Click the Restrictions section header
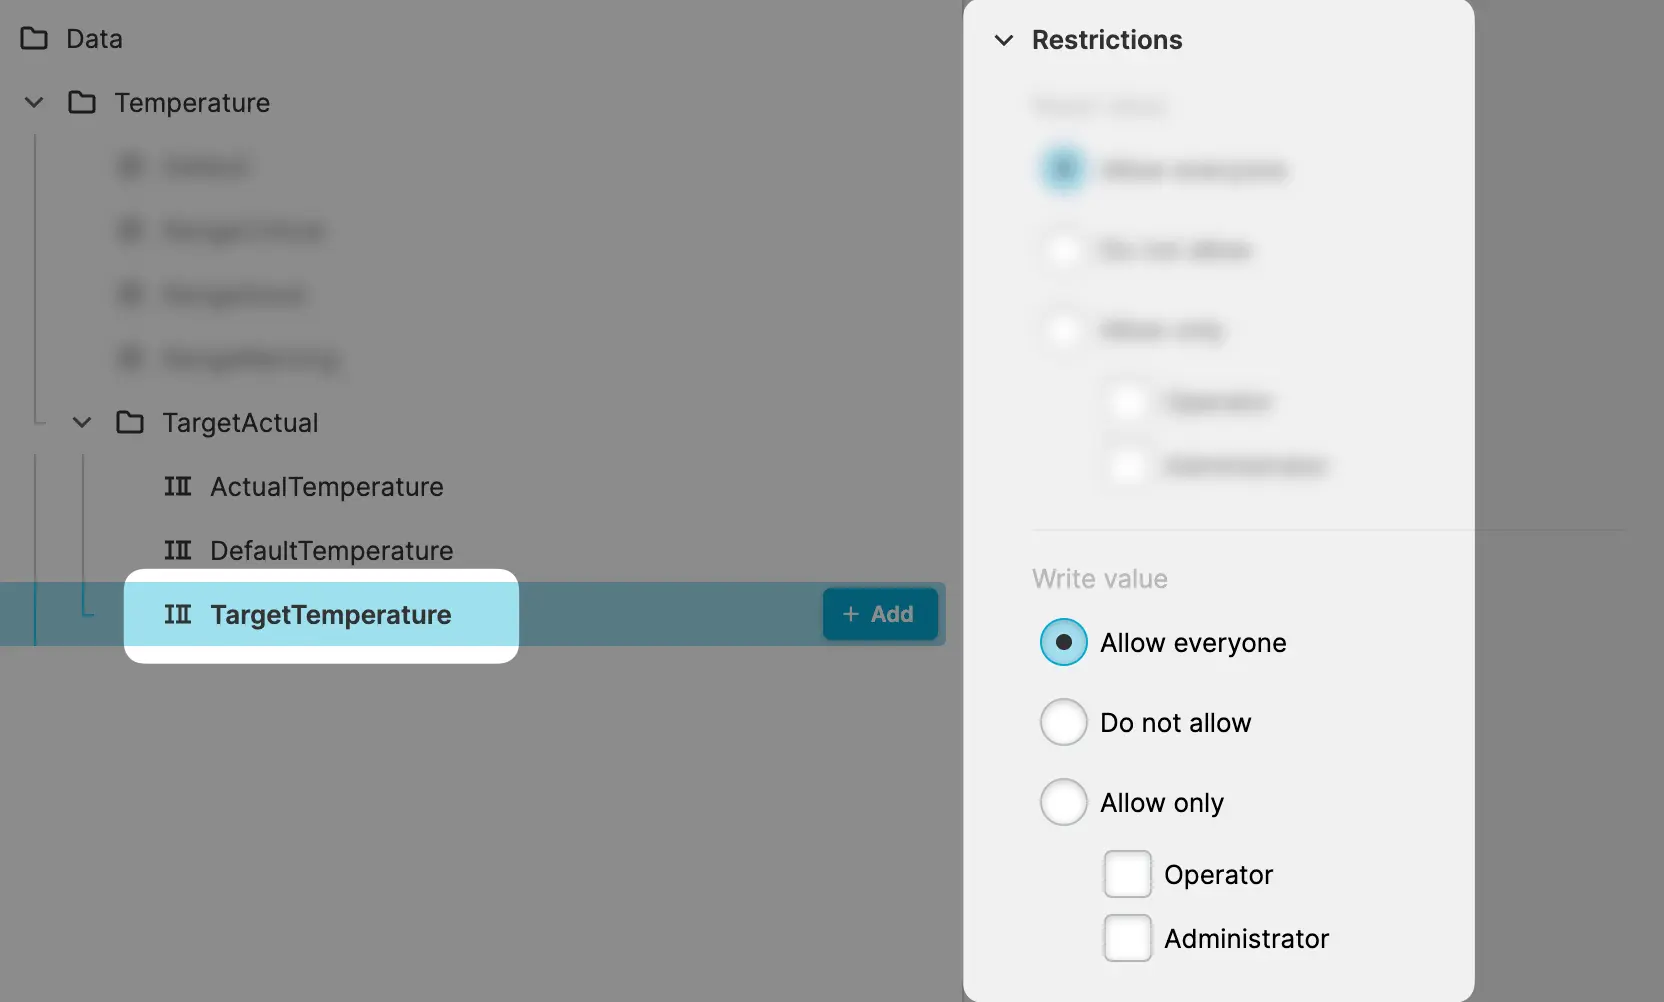The image size is (1664, 1002). coord(1107,40)
